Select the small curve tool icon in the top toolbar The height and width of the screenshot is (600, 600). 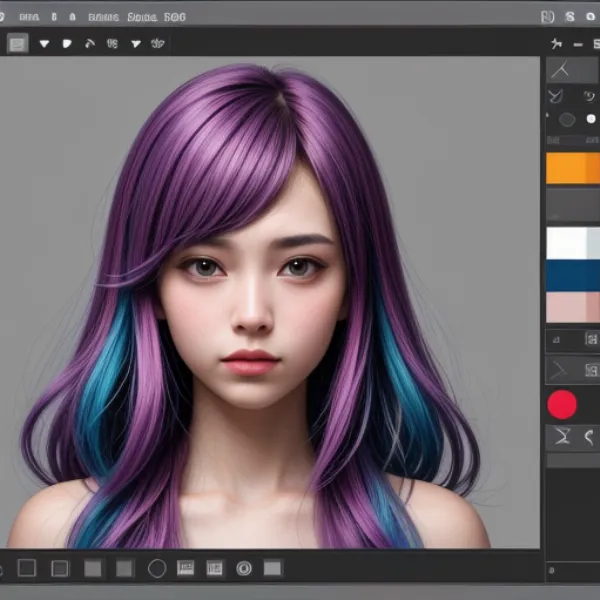click(90, 44)
